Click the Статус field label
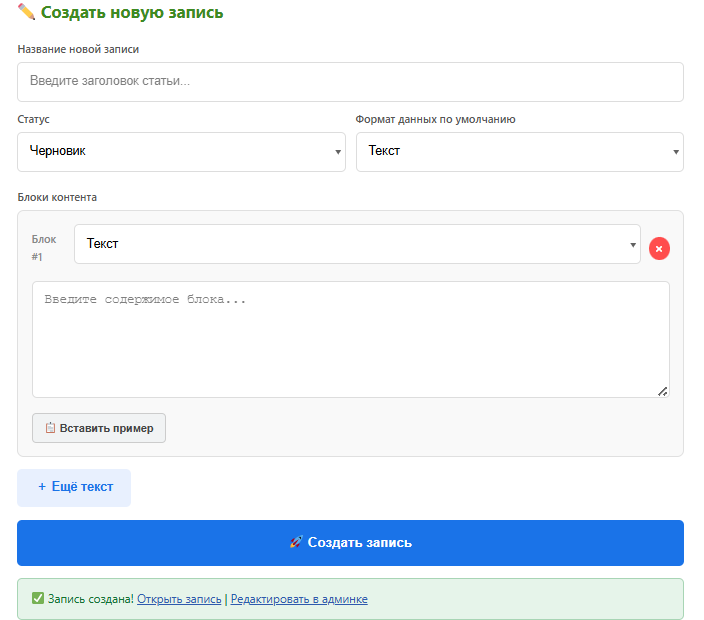Viewport: 704px width, 620px height. click(x=34, y=119)
